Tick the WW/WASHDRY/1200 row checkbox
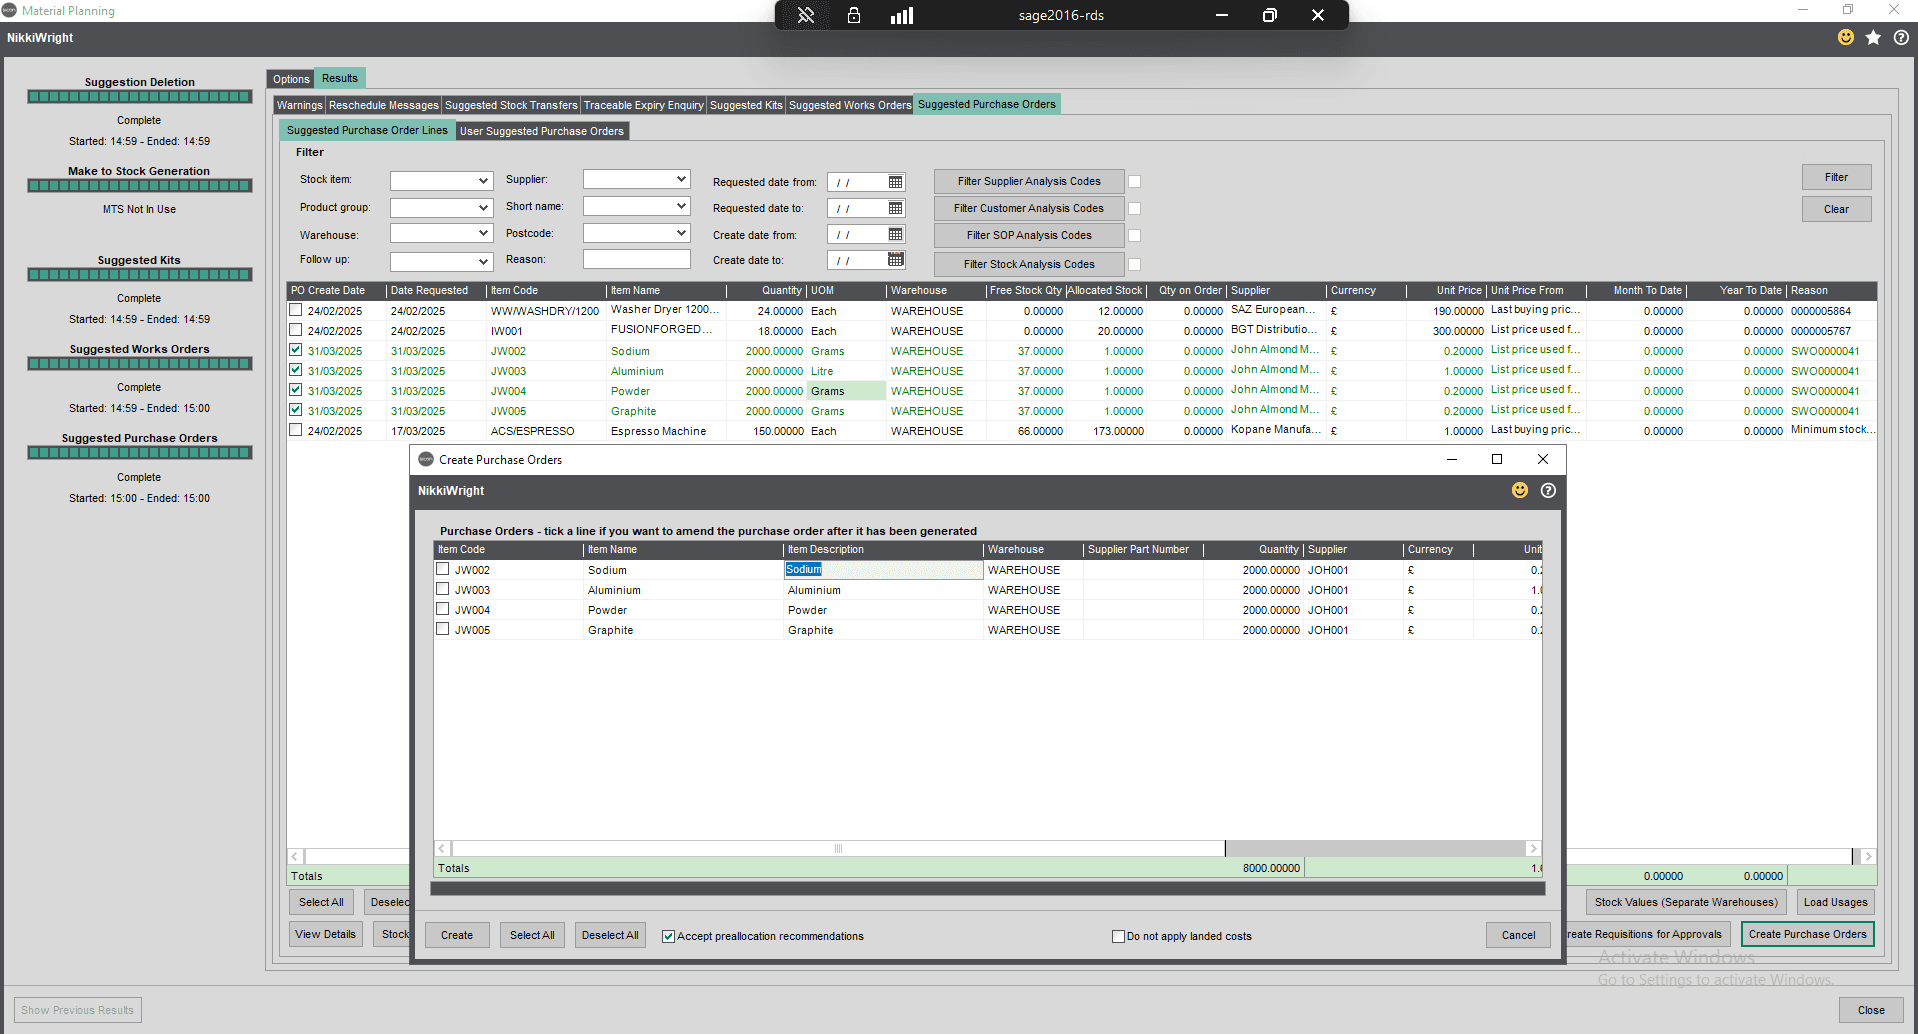This screenshot has width=1918, height=1034. (x=295, y=310)
